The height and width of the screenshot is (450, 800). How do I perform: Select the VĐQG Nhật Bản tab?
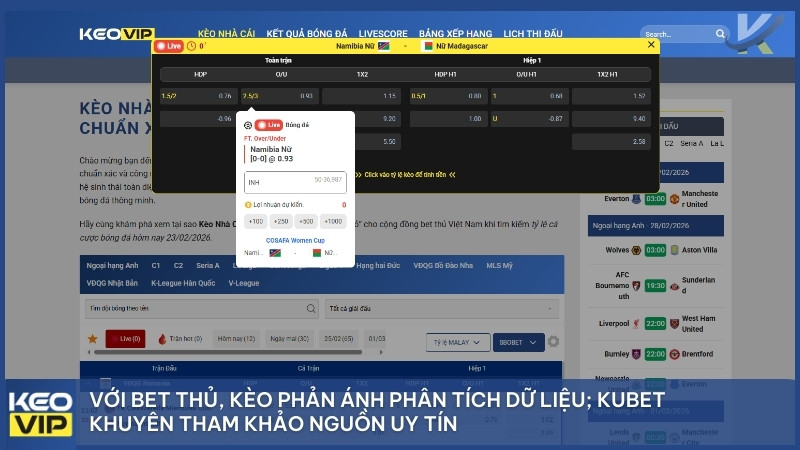(x=112, y=283)
